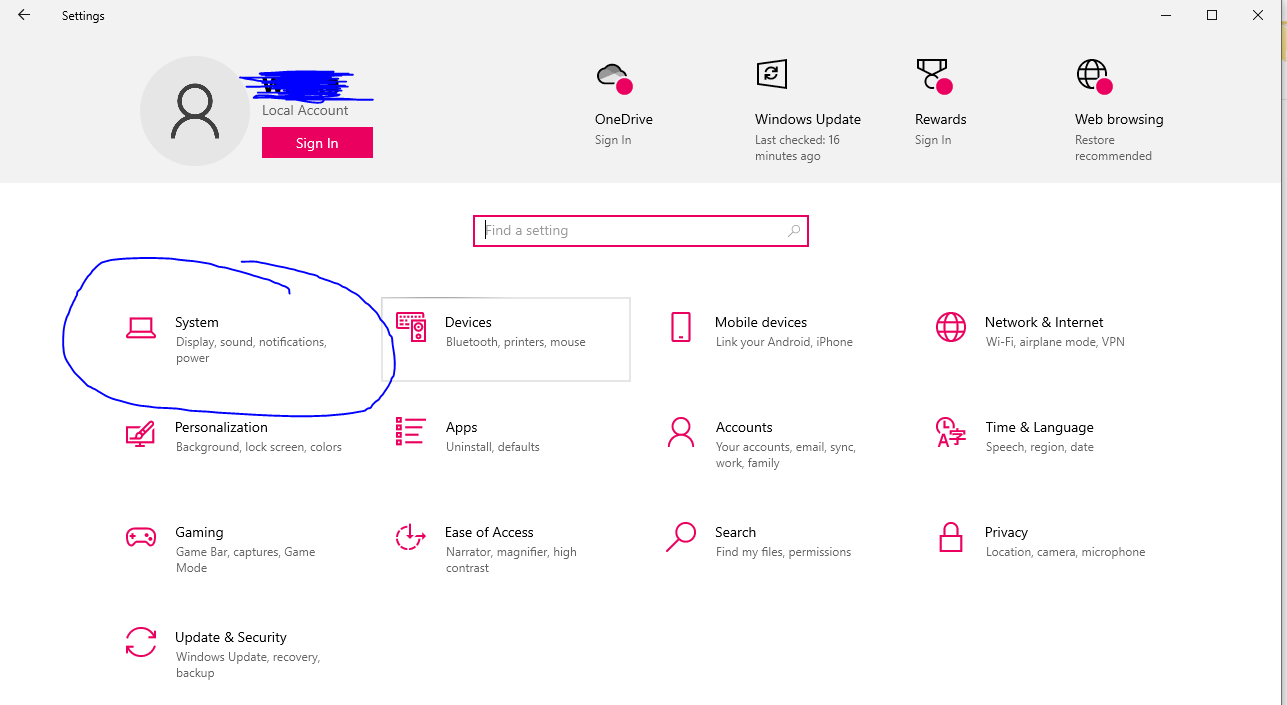Screen dimensions: 1287x705
Task: Open the Apps list icon
Action: pos(411,432)
